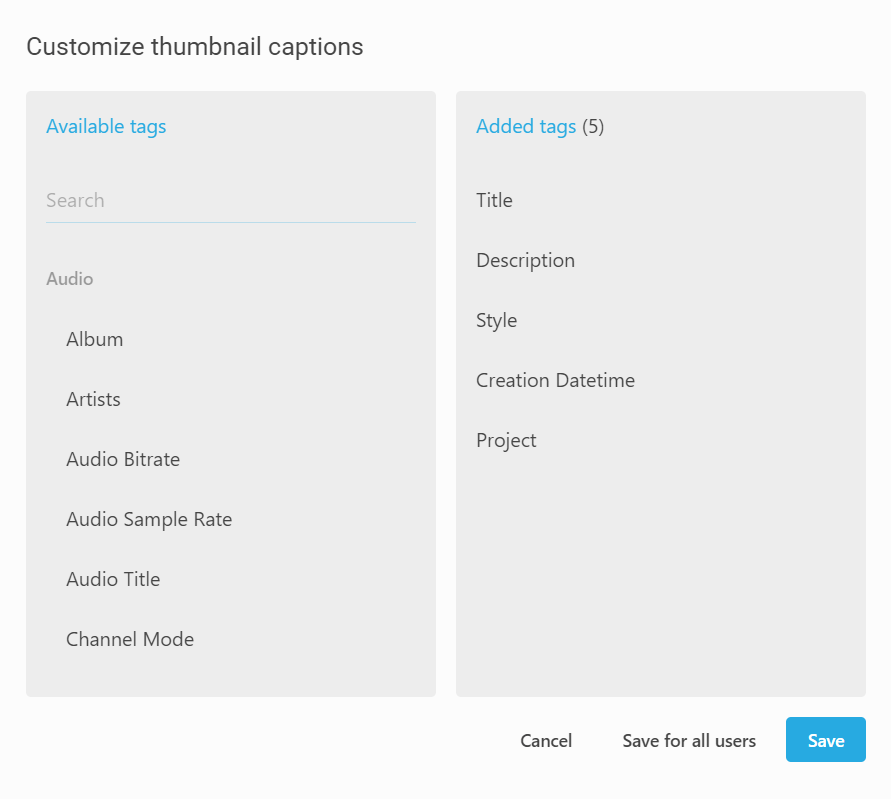The height and width of the screenshot is (799, 891).
Task: Click Save for all users
Action: click(689, 741)
